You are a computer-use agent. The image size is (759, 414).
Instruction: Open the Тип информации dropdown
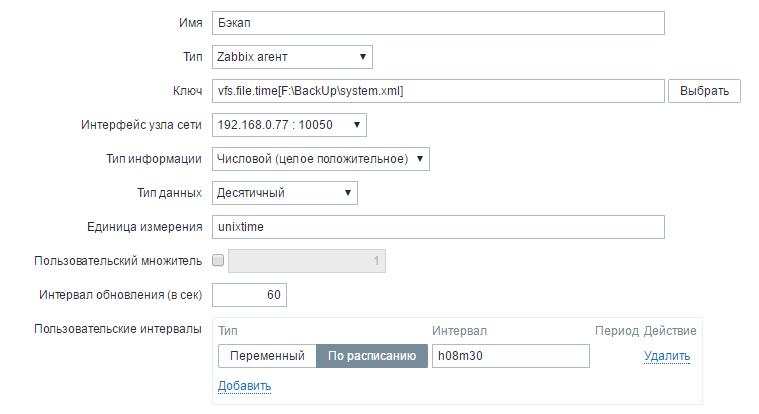coord(320,158)
